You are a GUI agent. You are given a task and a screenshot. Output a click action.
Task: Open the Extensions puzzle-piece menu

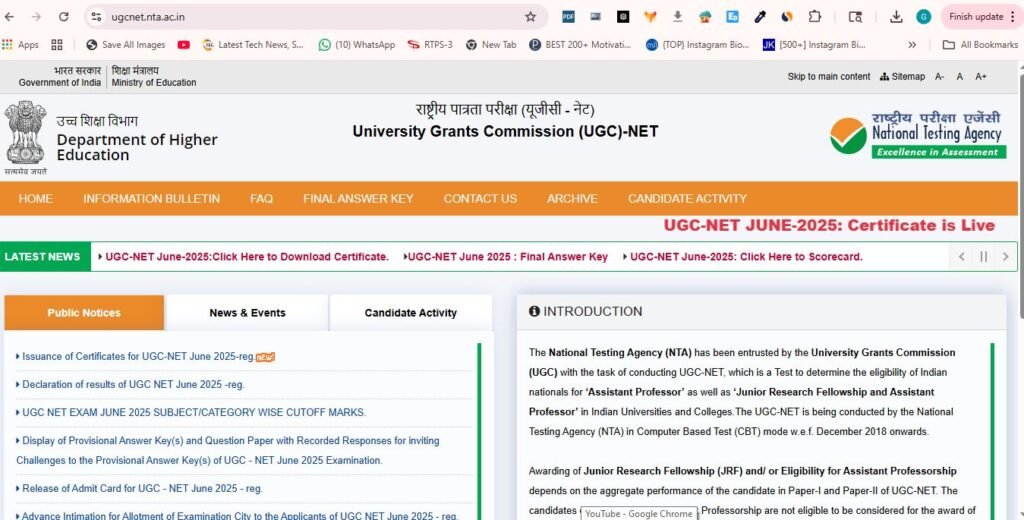click(814, 17)
